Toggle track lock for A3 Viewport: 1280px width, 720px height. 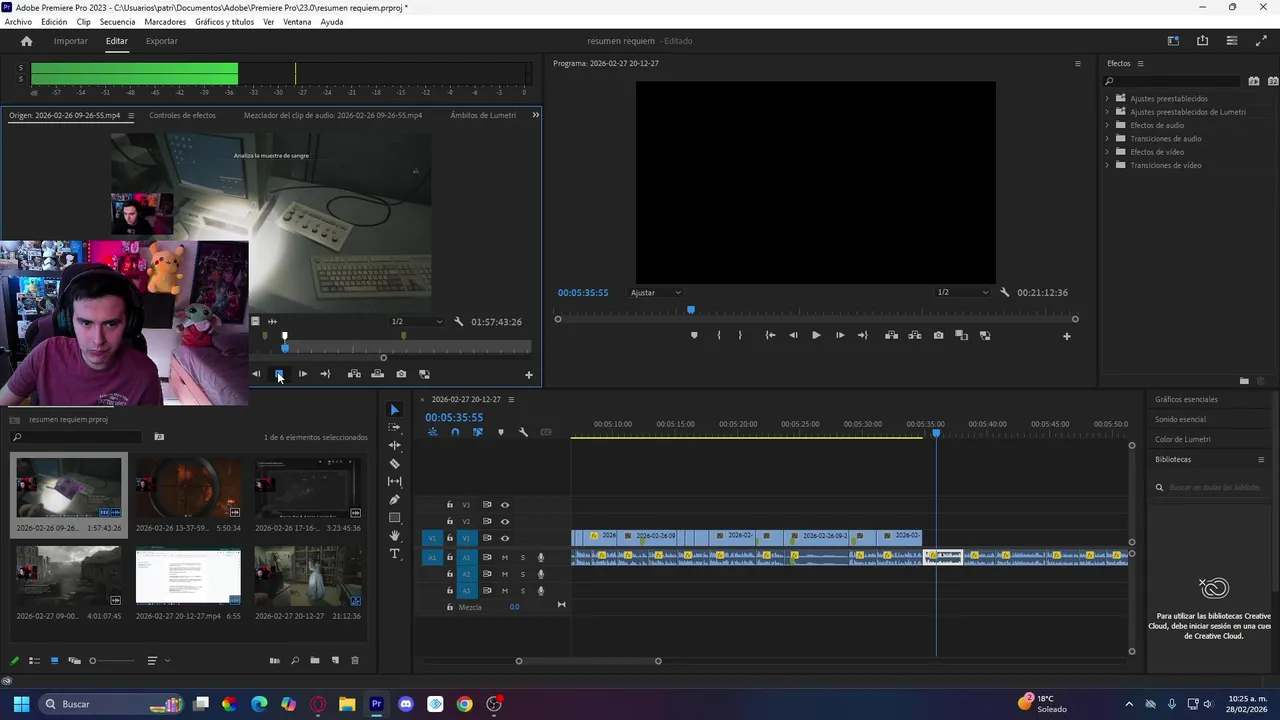click(450, 590)
